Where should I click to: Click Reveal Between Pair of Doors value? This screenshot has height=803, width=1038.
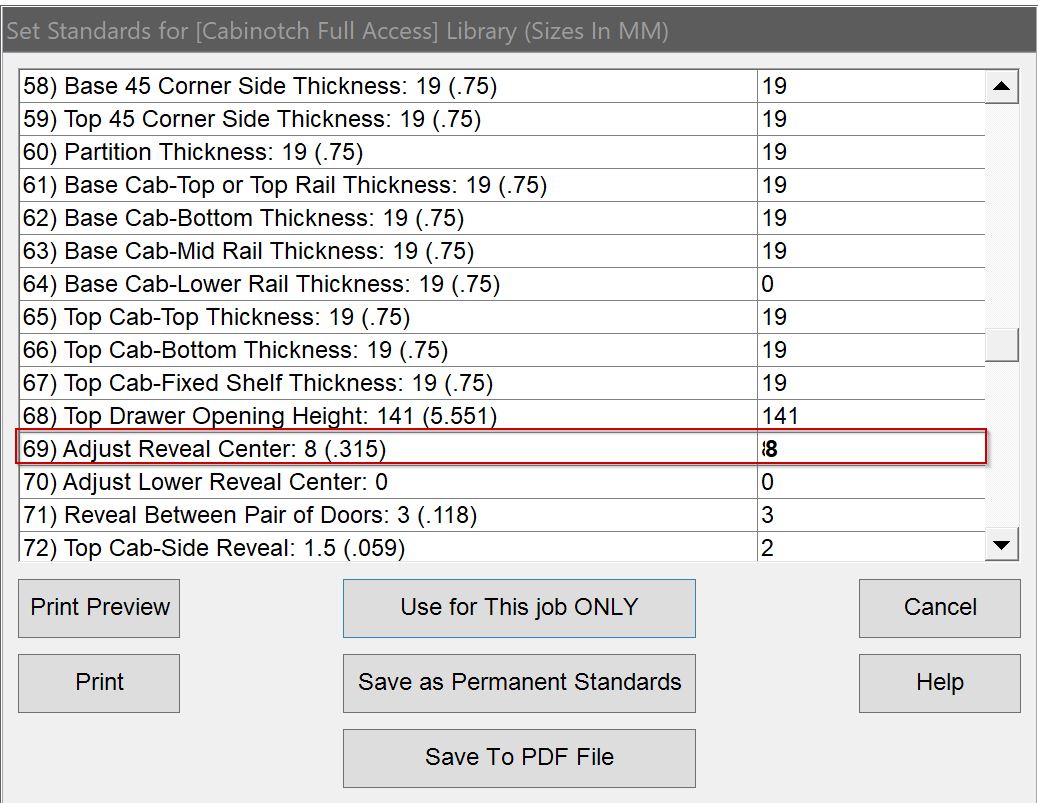click(x=870, y=515)
